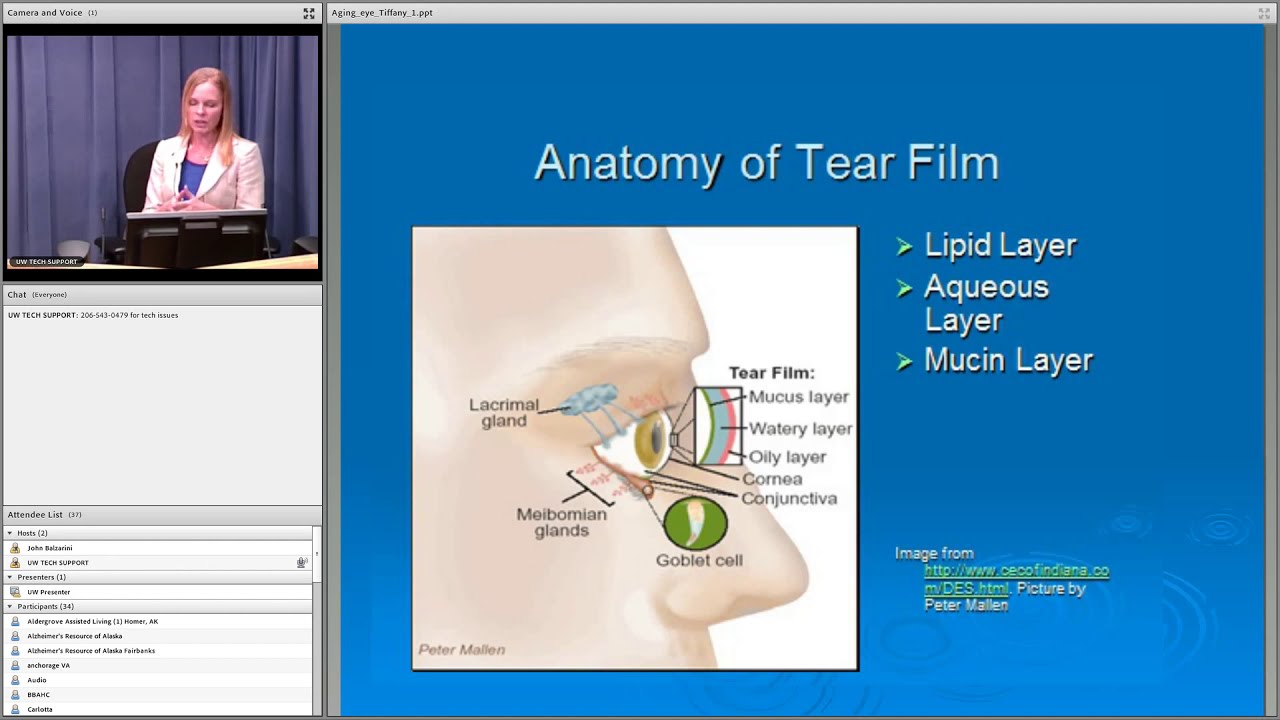Click participant icon beside Alzheimer's Resource of Alaska
The height and width of the screenshot is (720, 1280).
pyautogui.click(x=15, y=636)
